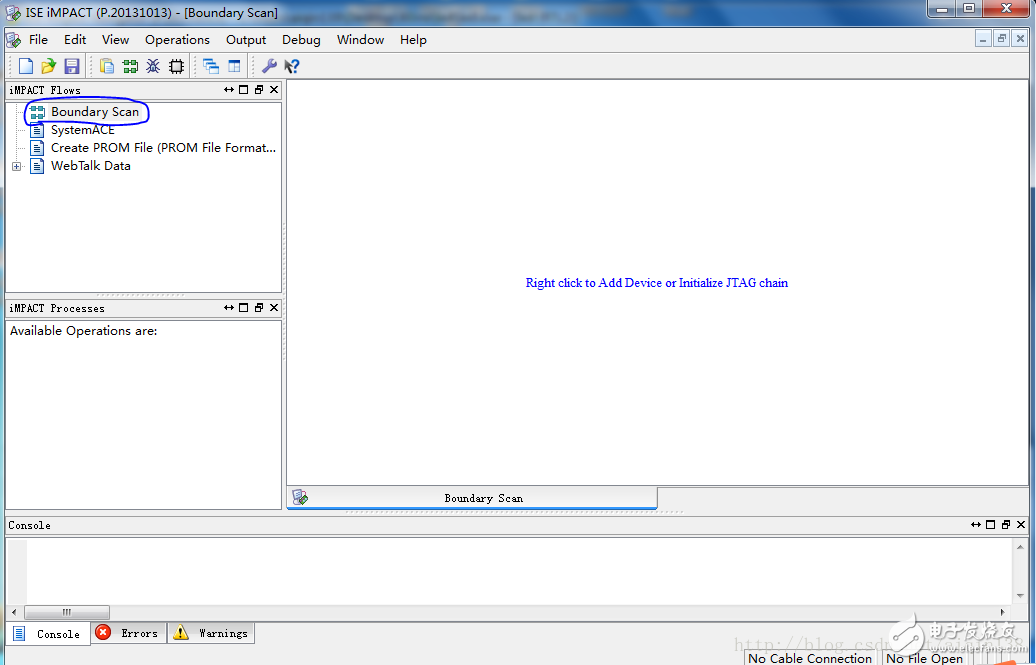The image size is (1036, 665).
Task: Open the Operations menu
Action: (177, 40)
